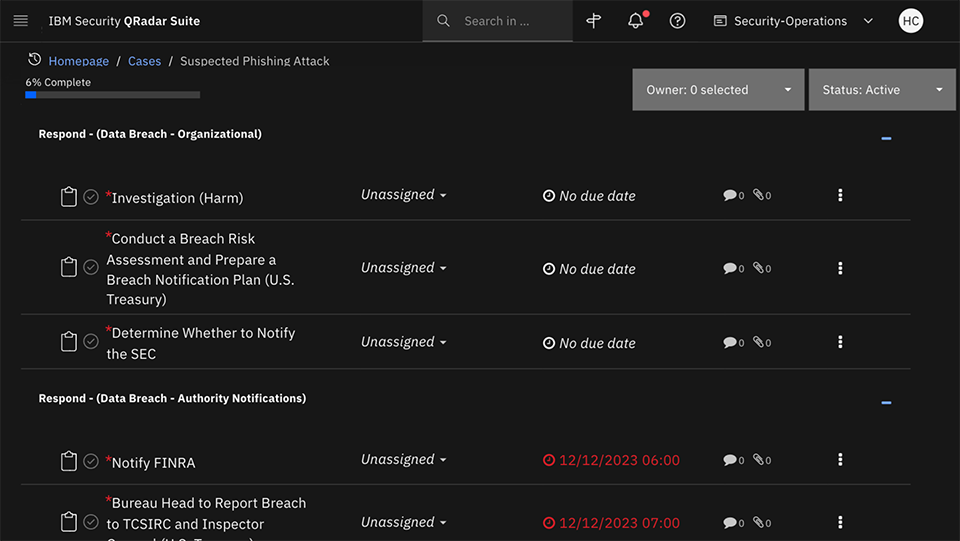The image size is (960, 541).
Task: Open Conduct a Breach Risk Assessment task name
Action: click(x=200, y=269)
